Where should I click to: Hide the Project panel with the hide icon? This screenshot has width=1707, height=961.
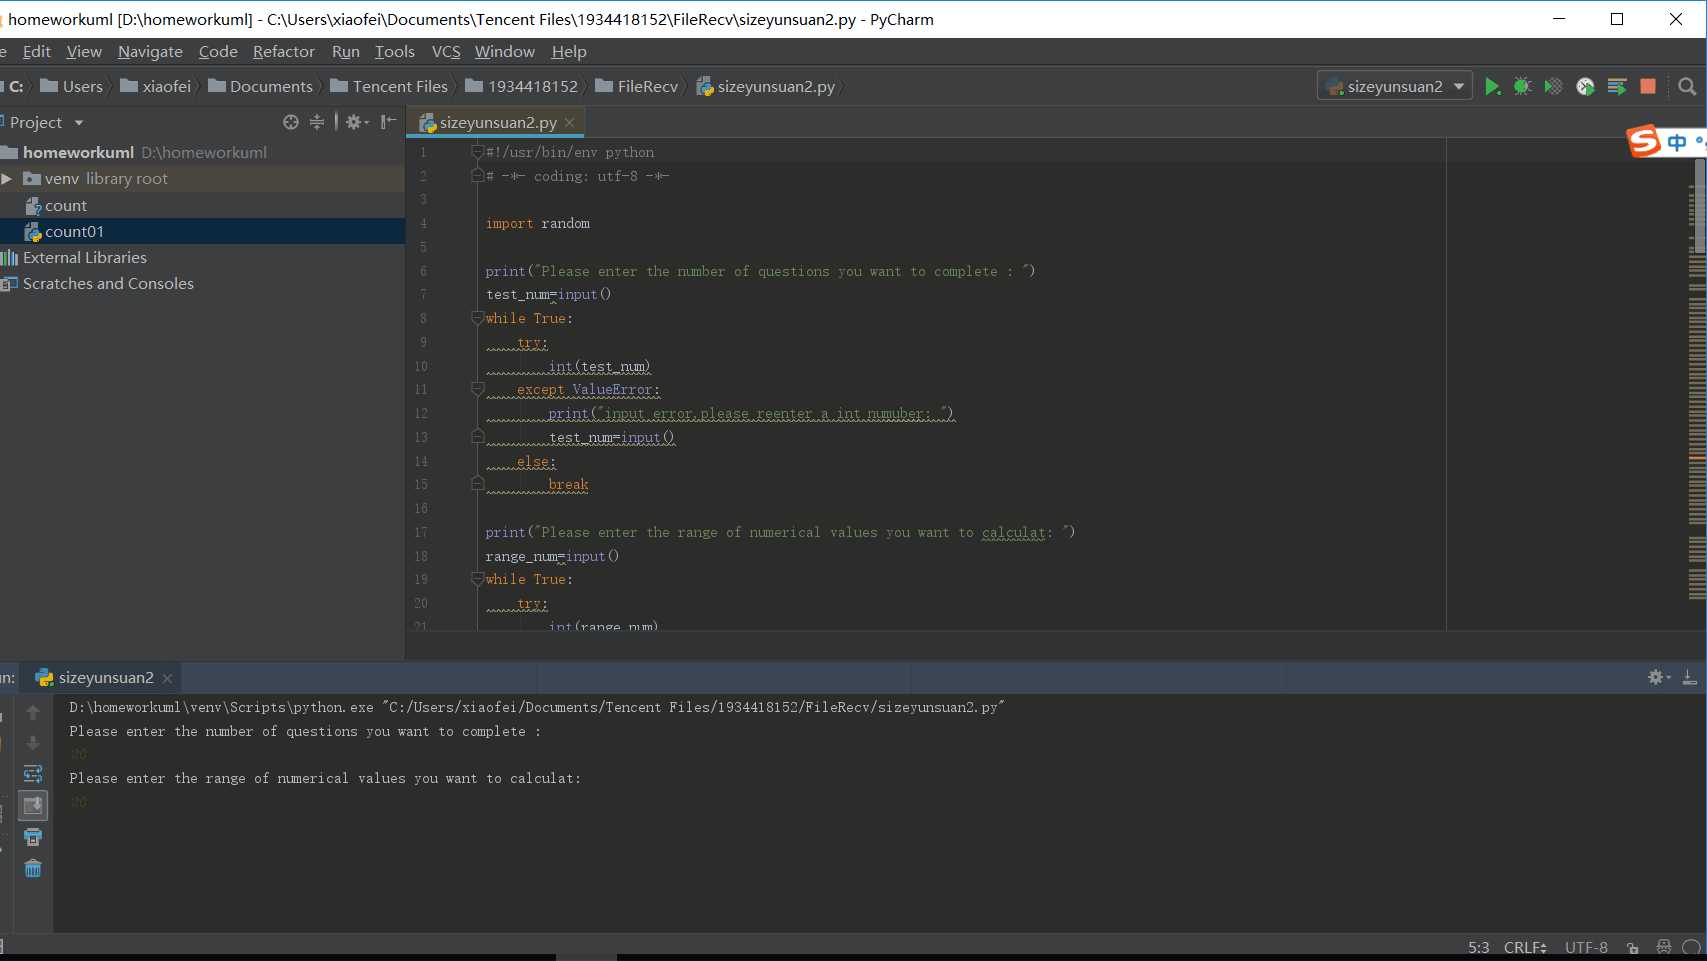pos(389,122)
